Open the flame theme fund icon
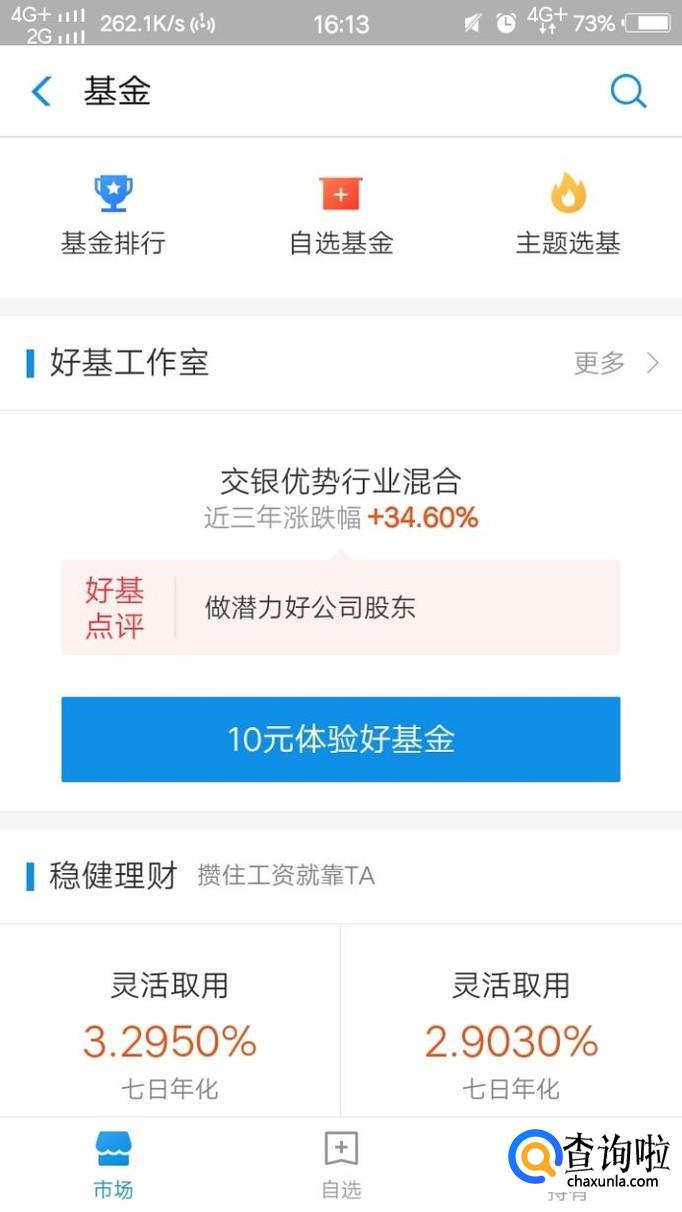 [x=568, y=193]
